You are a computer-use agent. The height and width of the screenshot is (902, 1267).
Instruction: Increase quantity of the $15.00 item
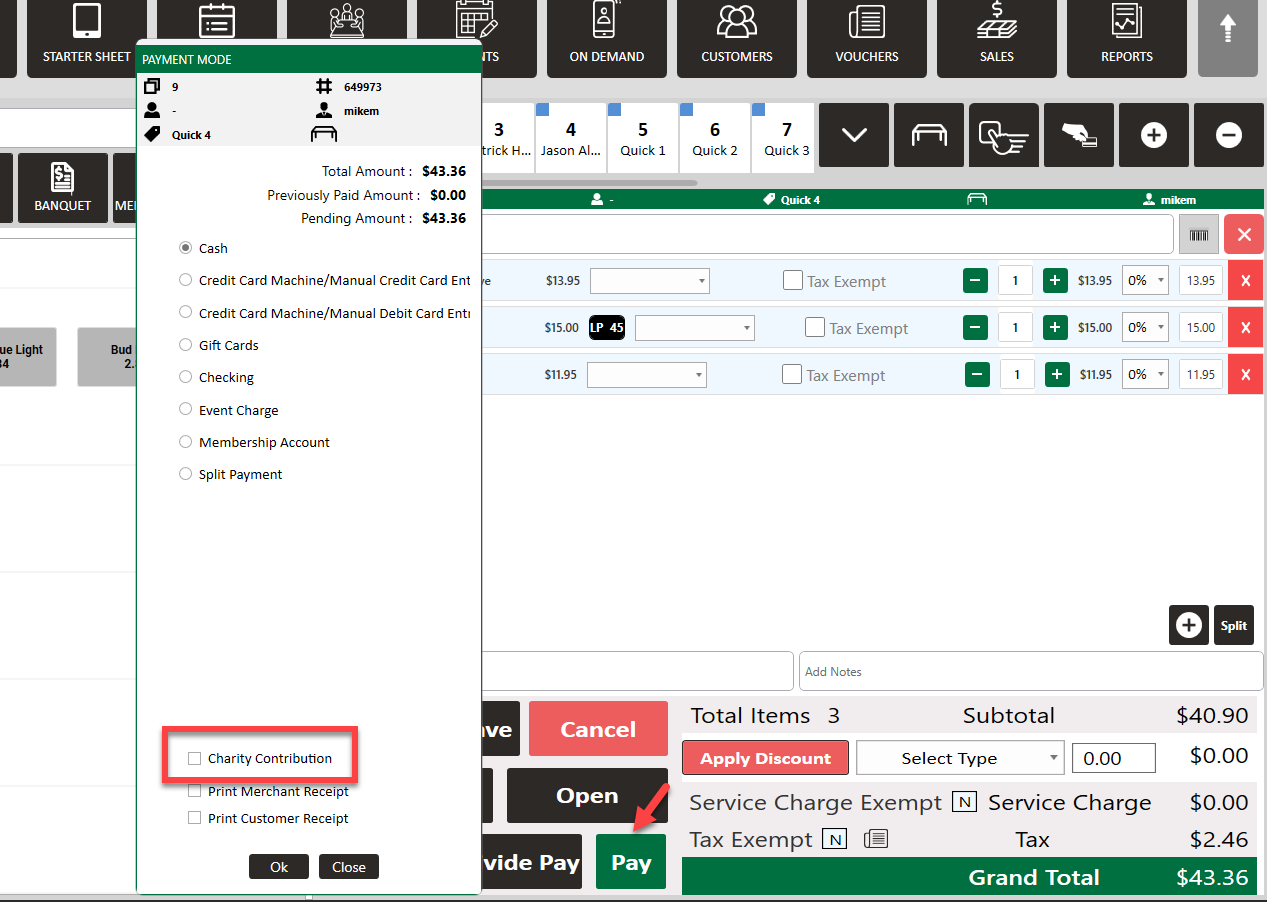1055,327
